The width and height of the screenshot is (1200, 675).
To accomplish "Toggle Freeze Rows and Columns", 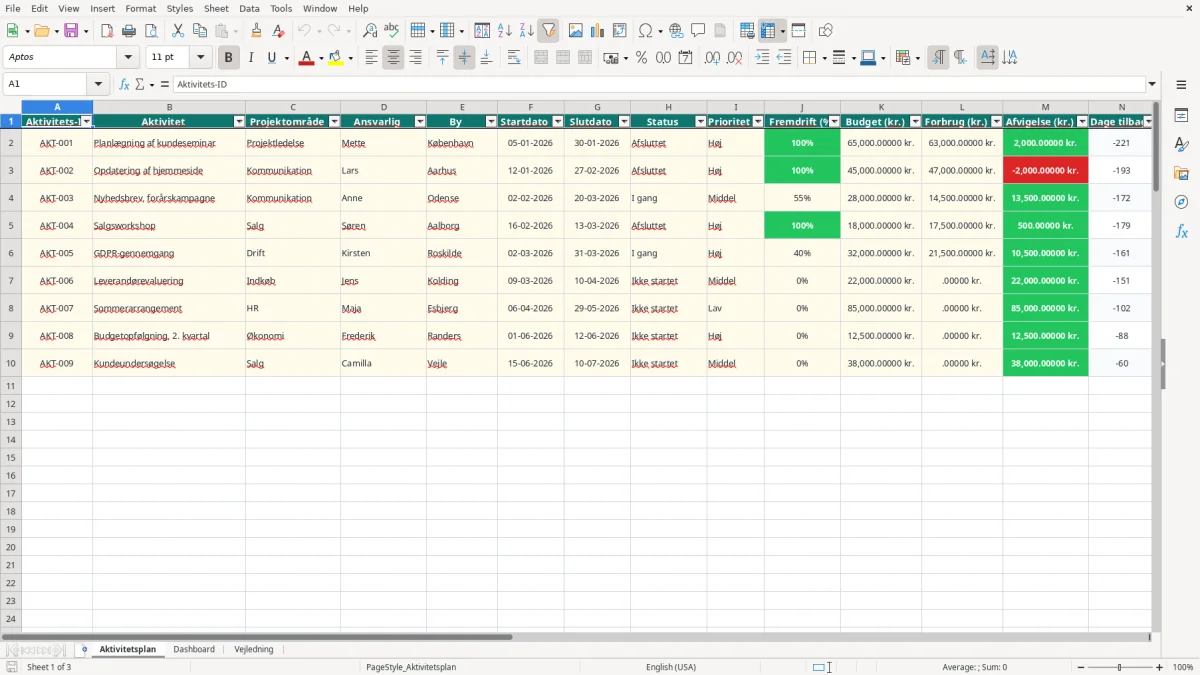I will click(768, 31).
